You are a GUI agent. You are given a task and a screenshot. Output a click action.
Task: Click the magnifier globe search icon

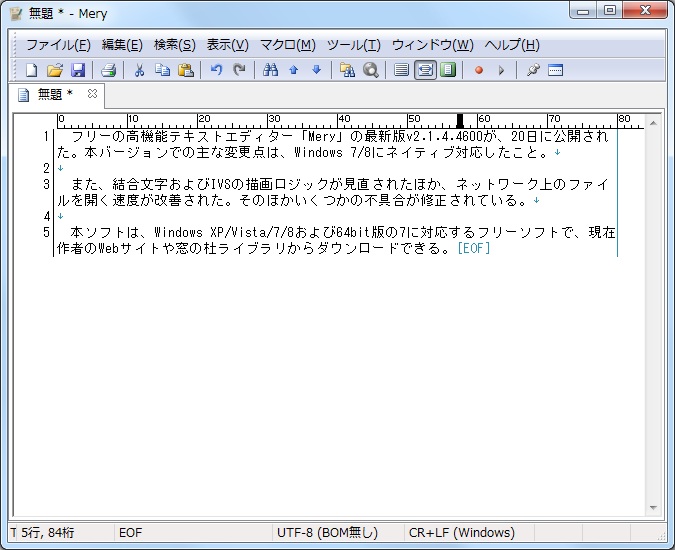point(371,70)
